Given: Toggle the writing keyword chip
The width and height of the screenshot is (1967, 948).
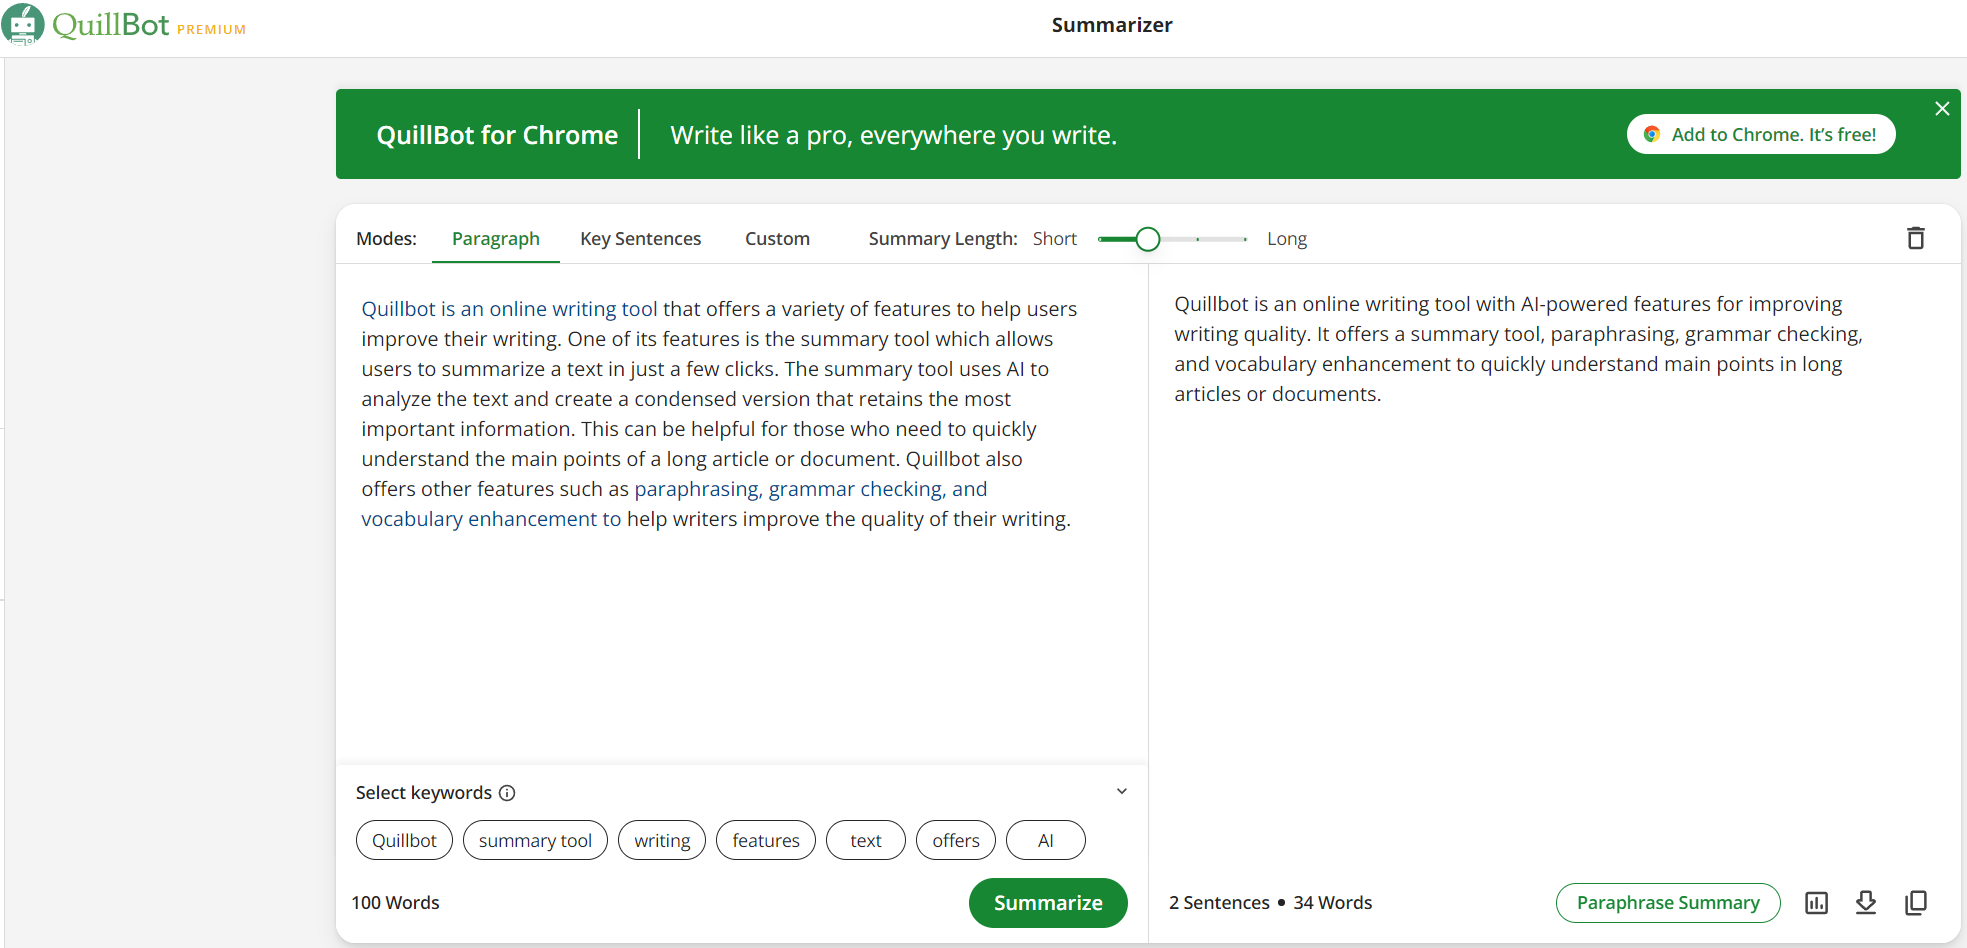Looking at the screenshot, I should pyautogui.click(x=662, y=840).
